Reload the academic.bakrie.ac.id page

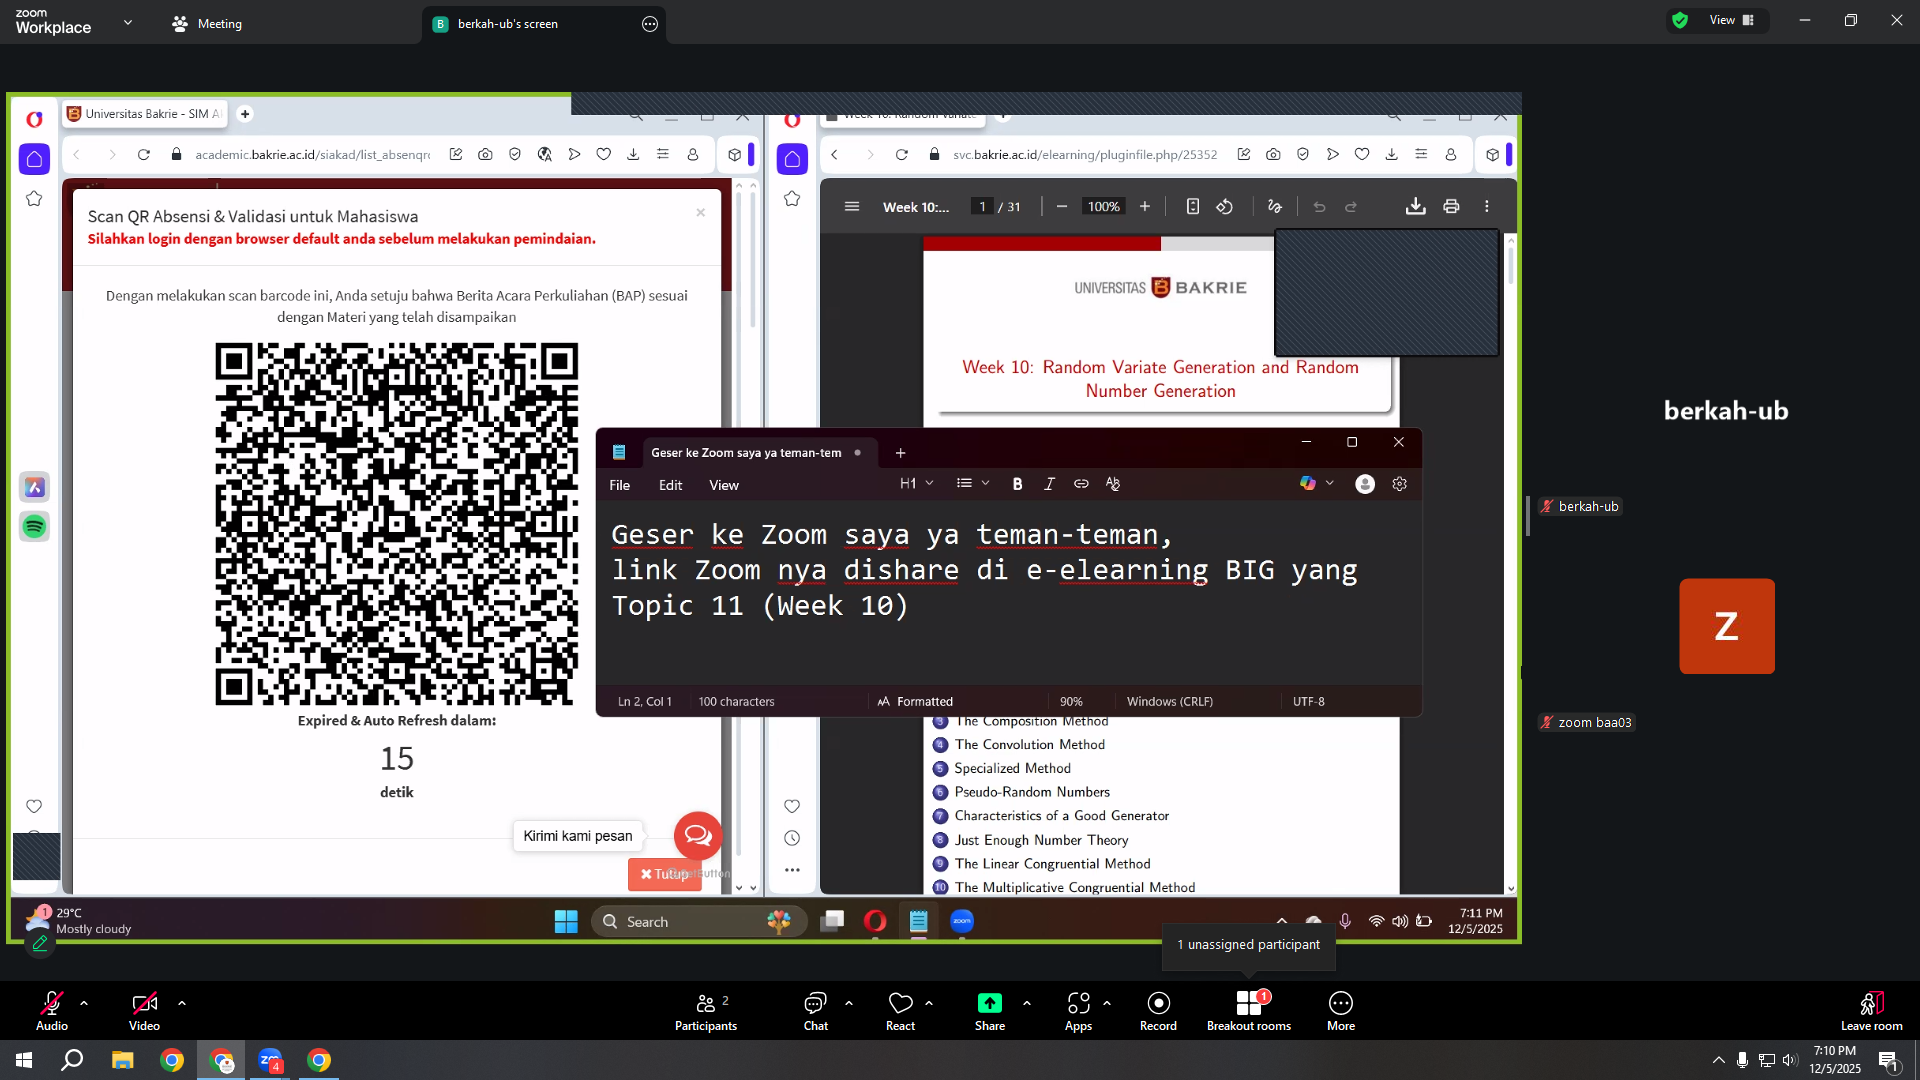click(144, 155)
